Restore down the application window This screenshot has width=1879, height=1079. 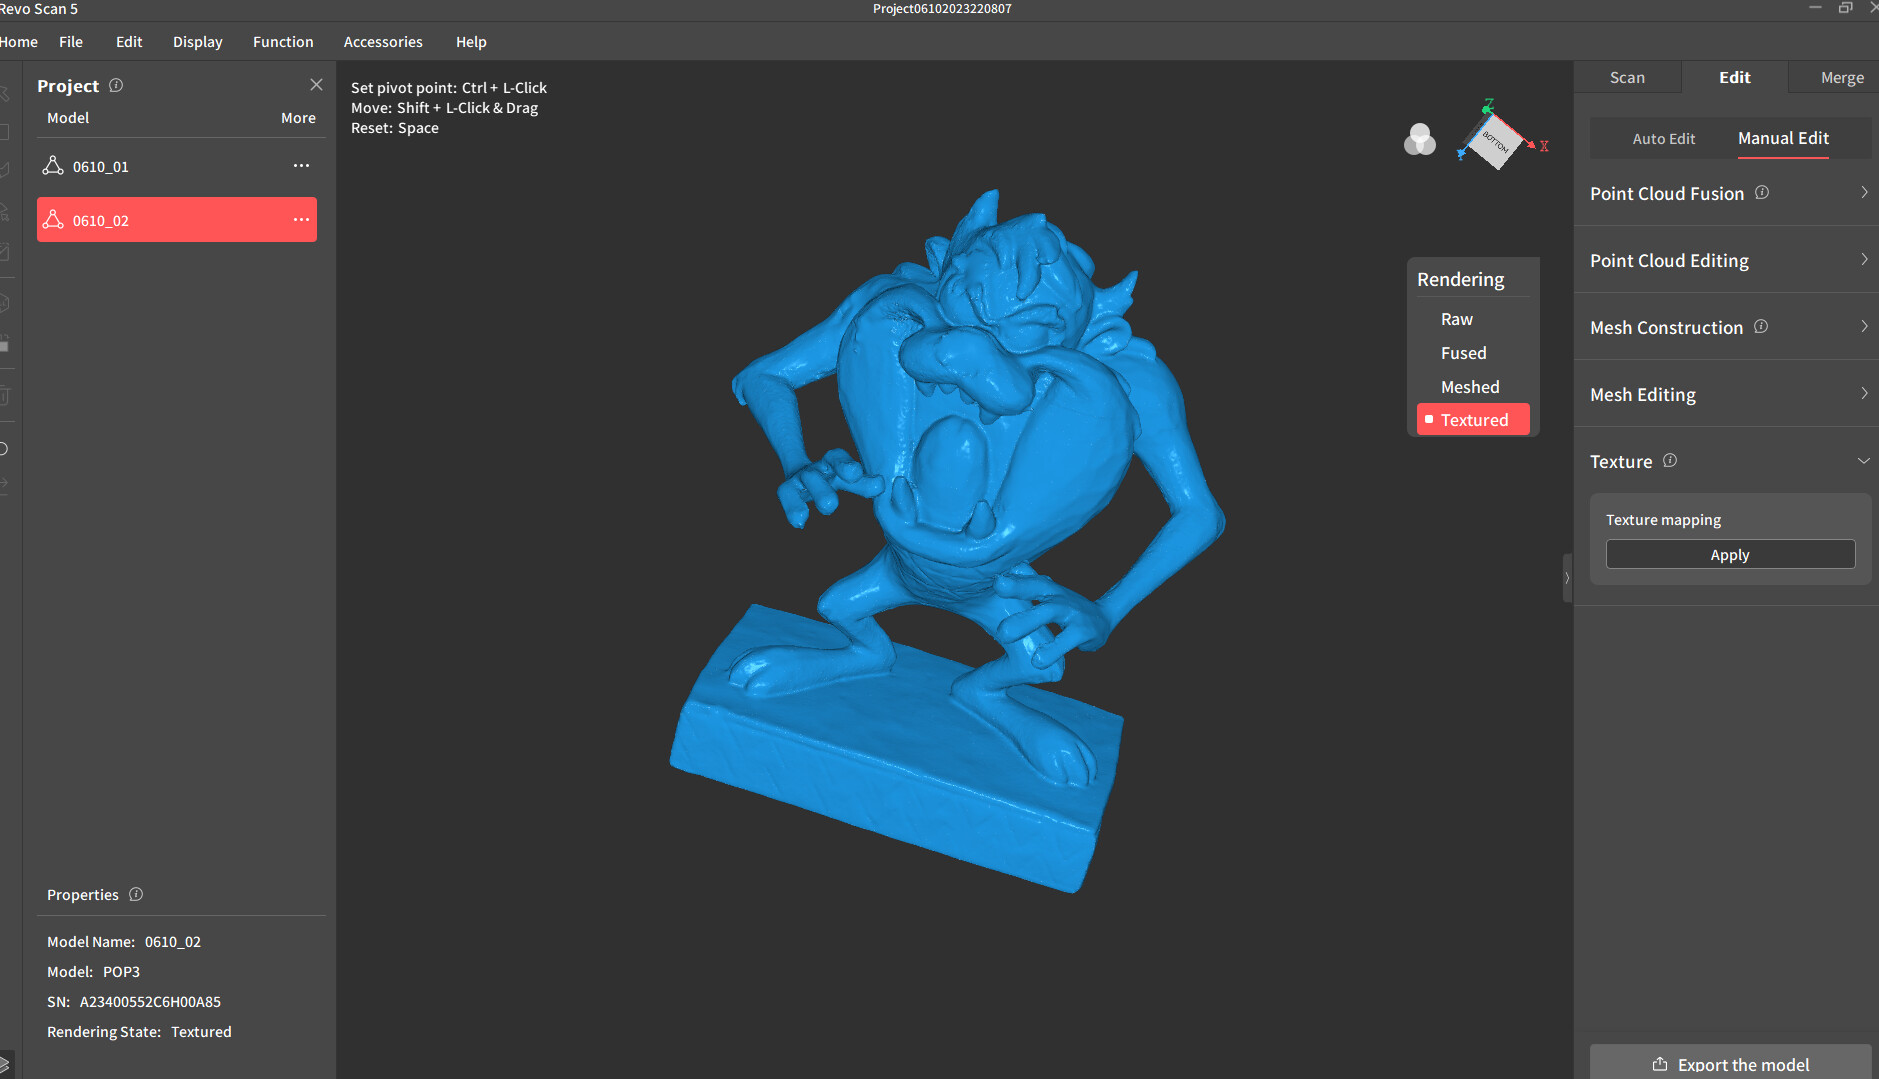(1845, 8)
